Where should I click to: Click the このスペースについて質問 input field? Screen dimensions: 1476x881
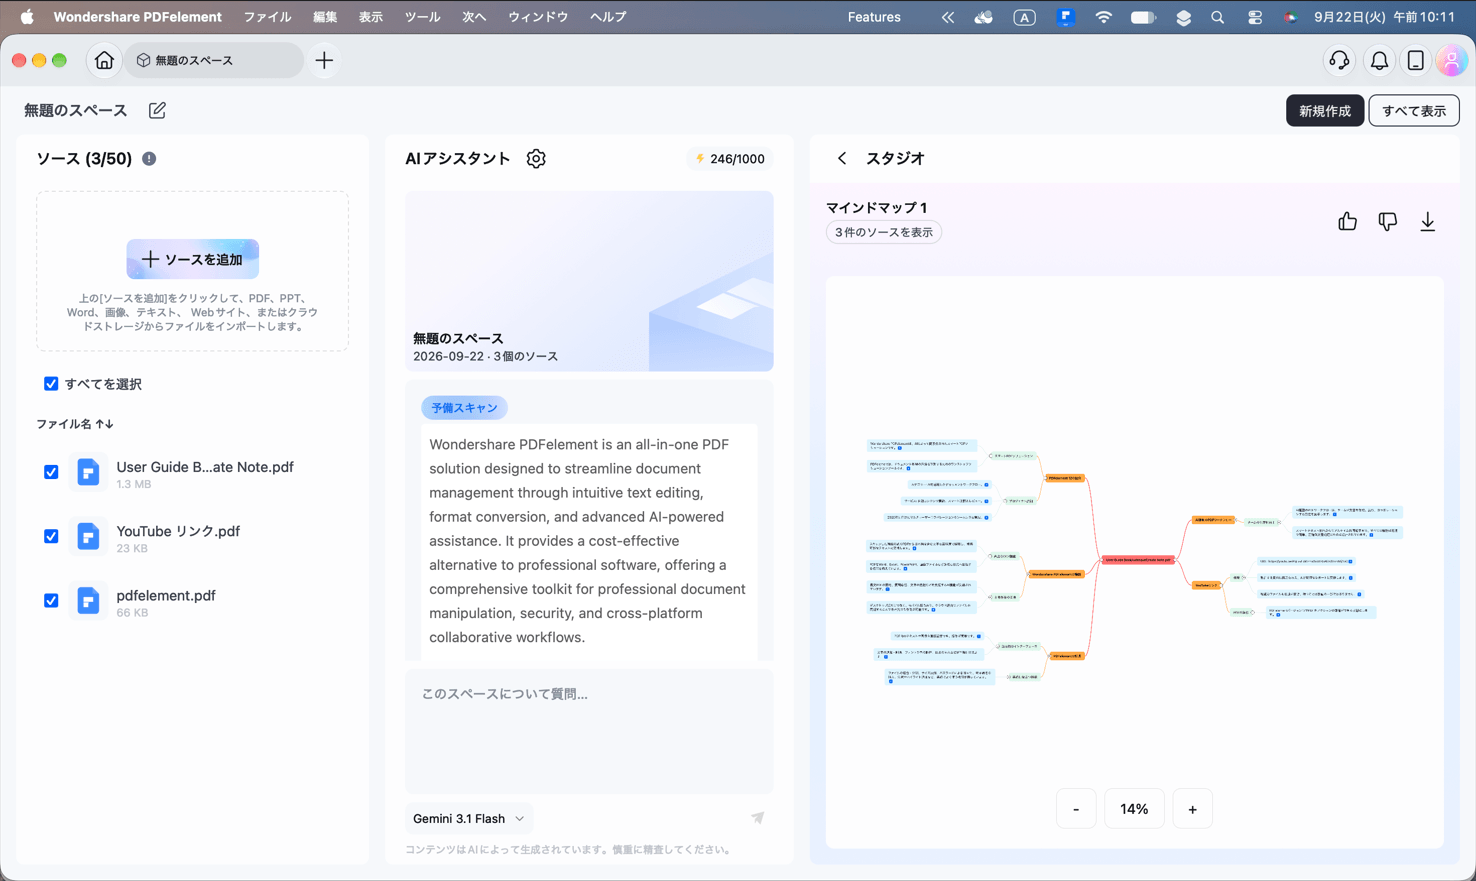589,731
